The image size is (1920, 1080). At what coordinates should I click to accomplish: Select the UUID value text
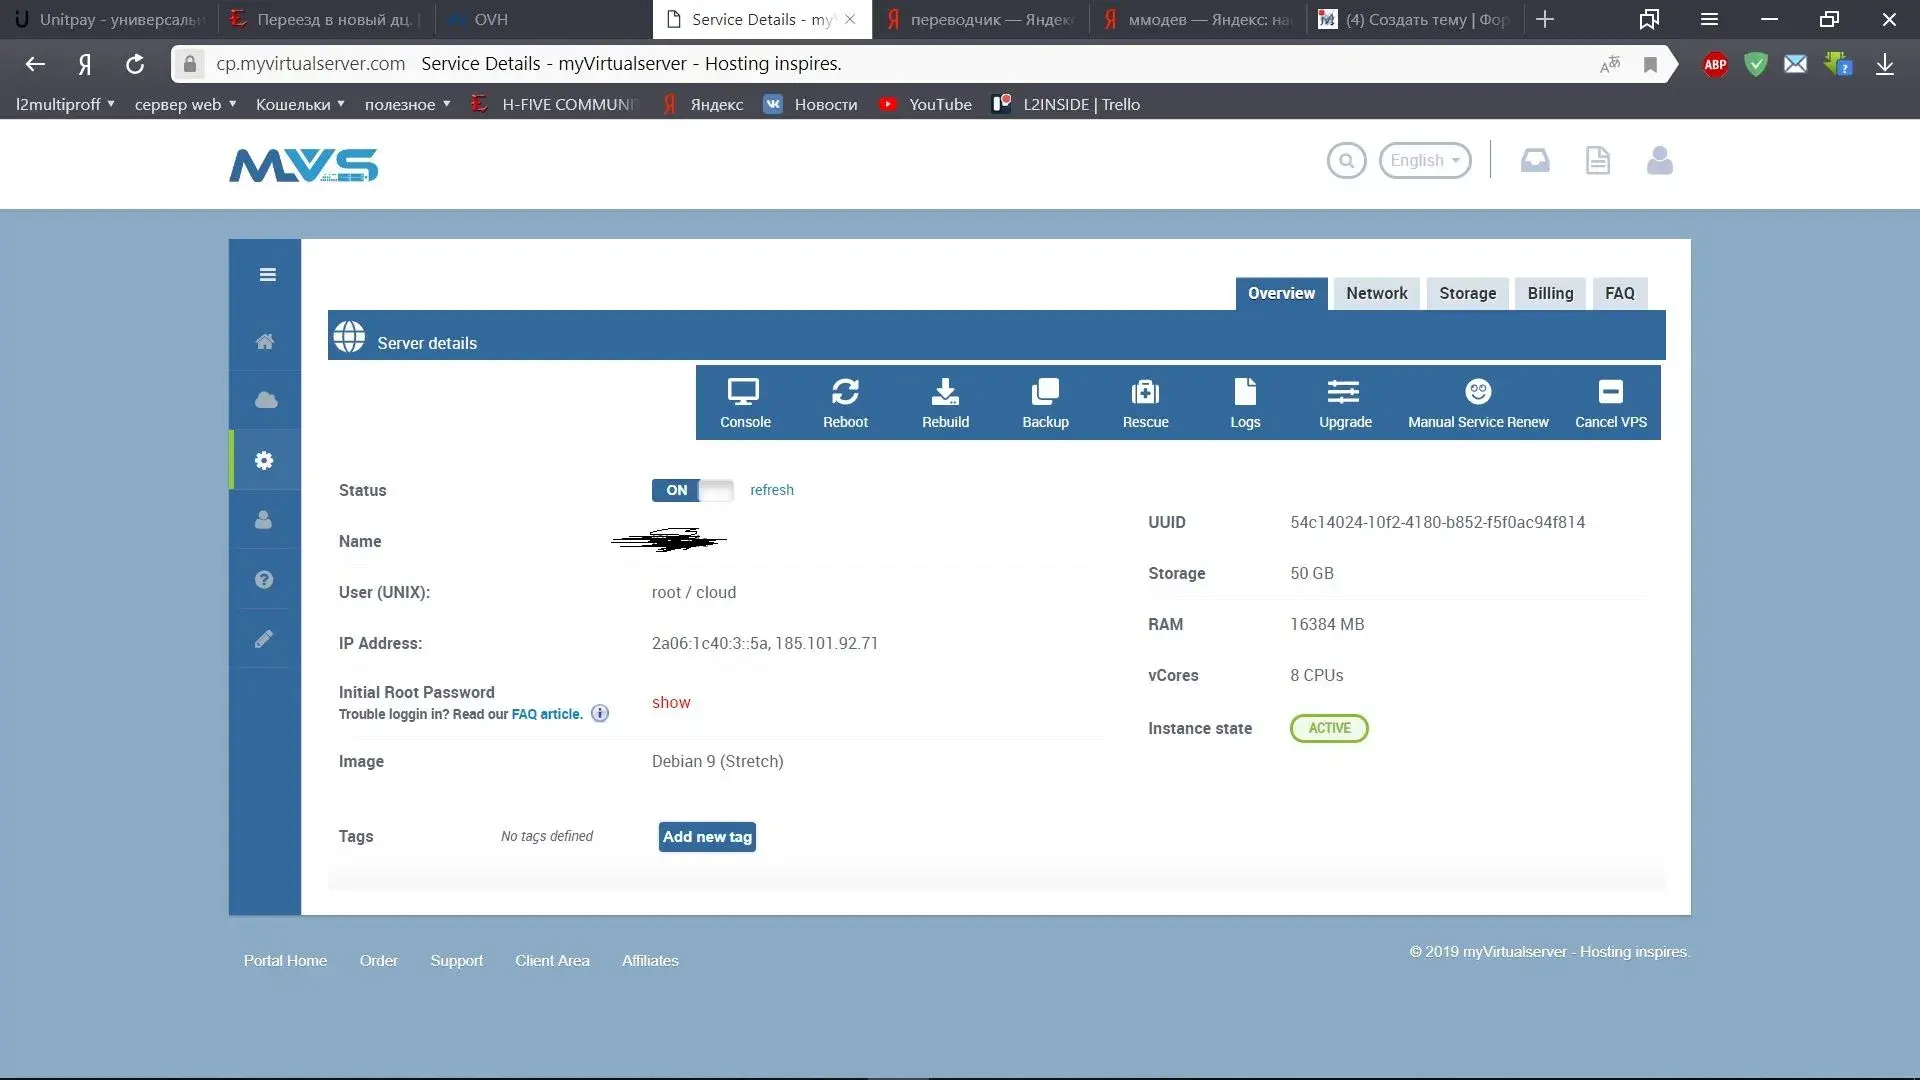[1437, 522]
